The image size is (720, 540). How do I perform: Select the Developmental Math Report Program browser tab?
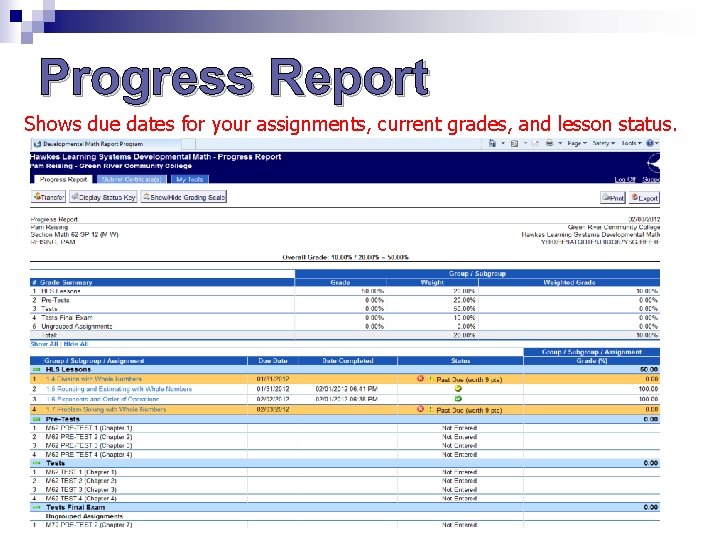pyautogui.click(x=106, y=144)
